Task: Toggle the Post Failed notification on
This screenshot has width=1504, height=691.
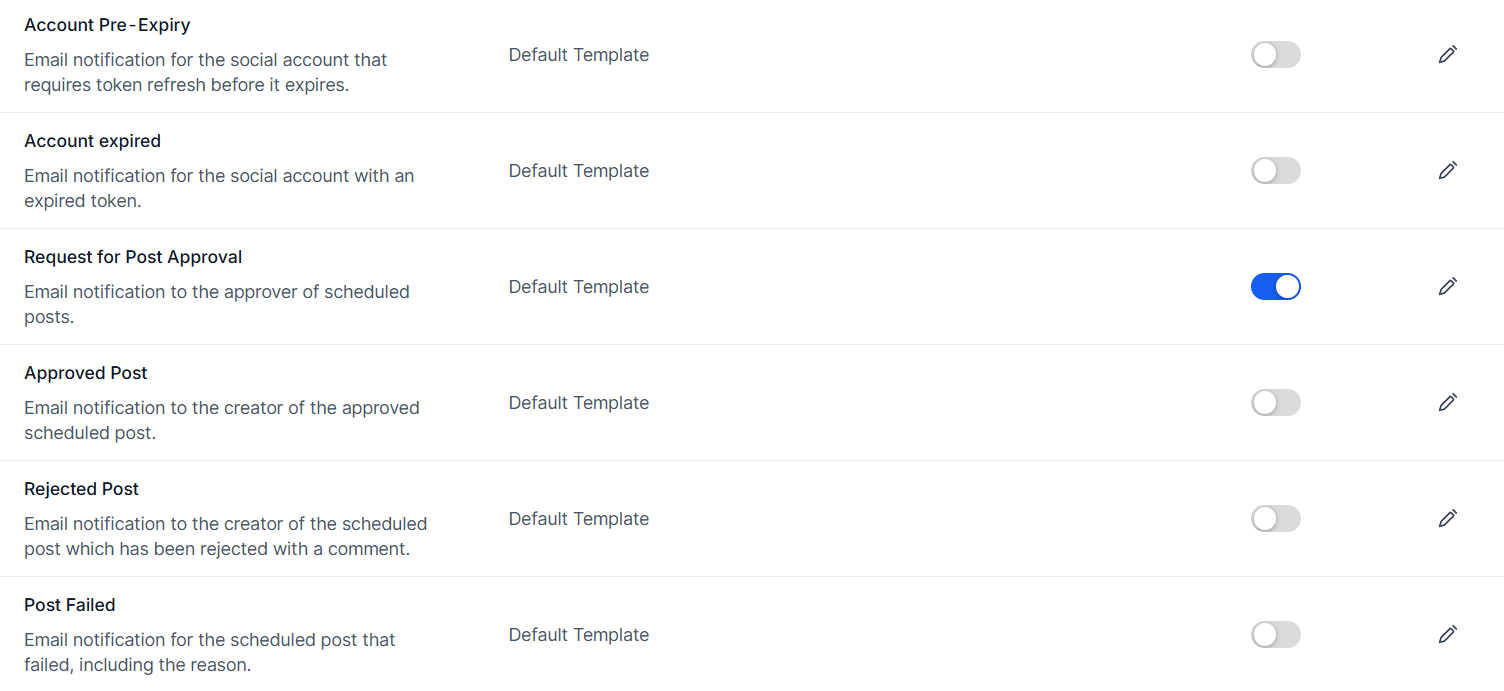Action: pyautogui.click(x=1275, y=635)
